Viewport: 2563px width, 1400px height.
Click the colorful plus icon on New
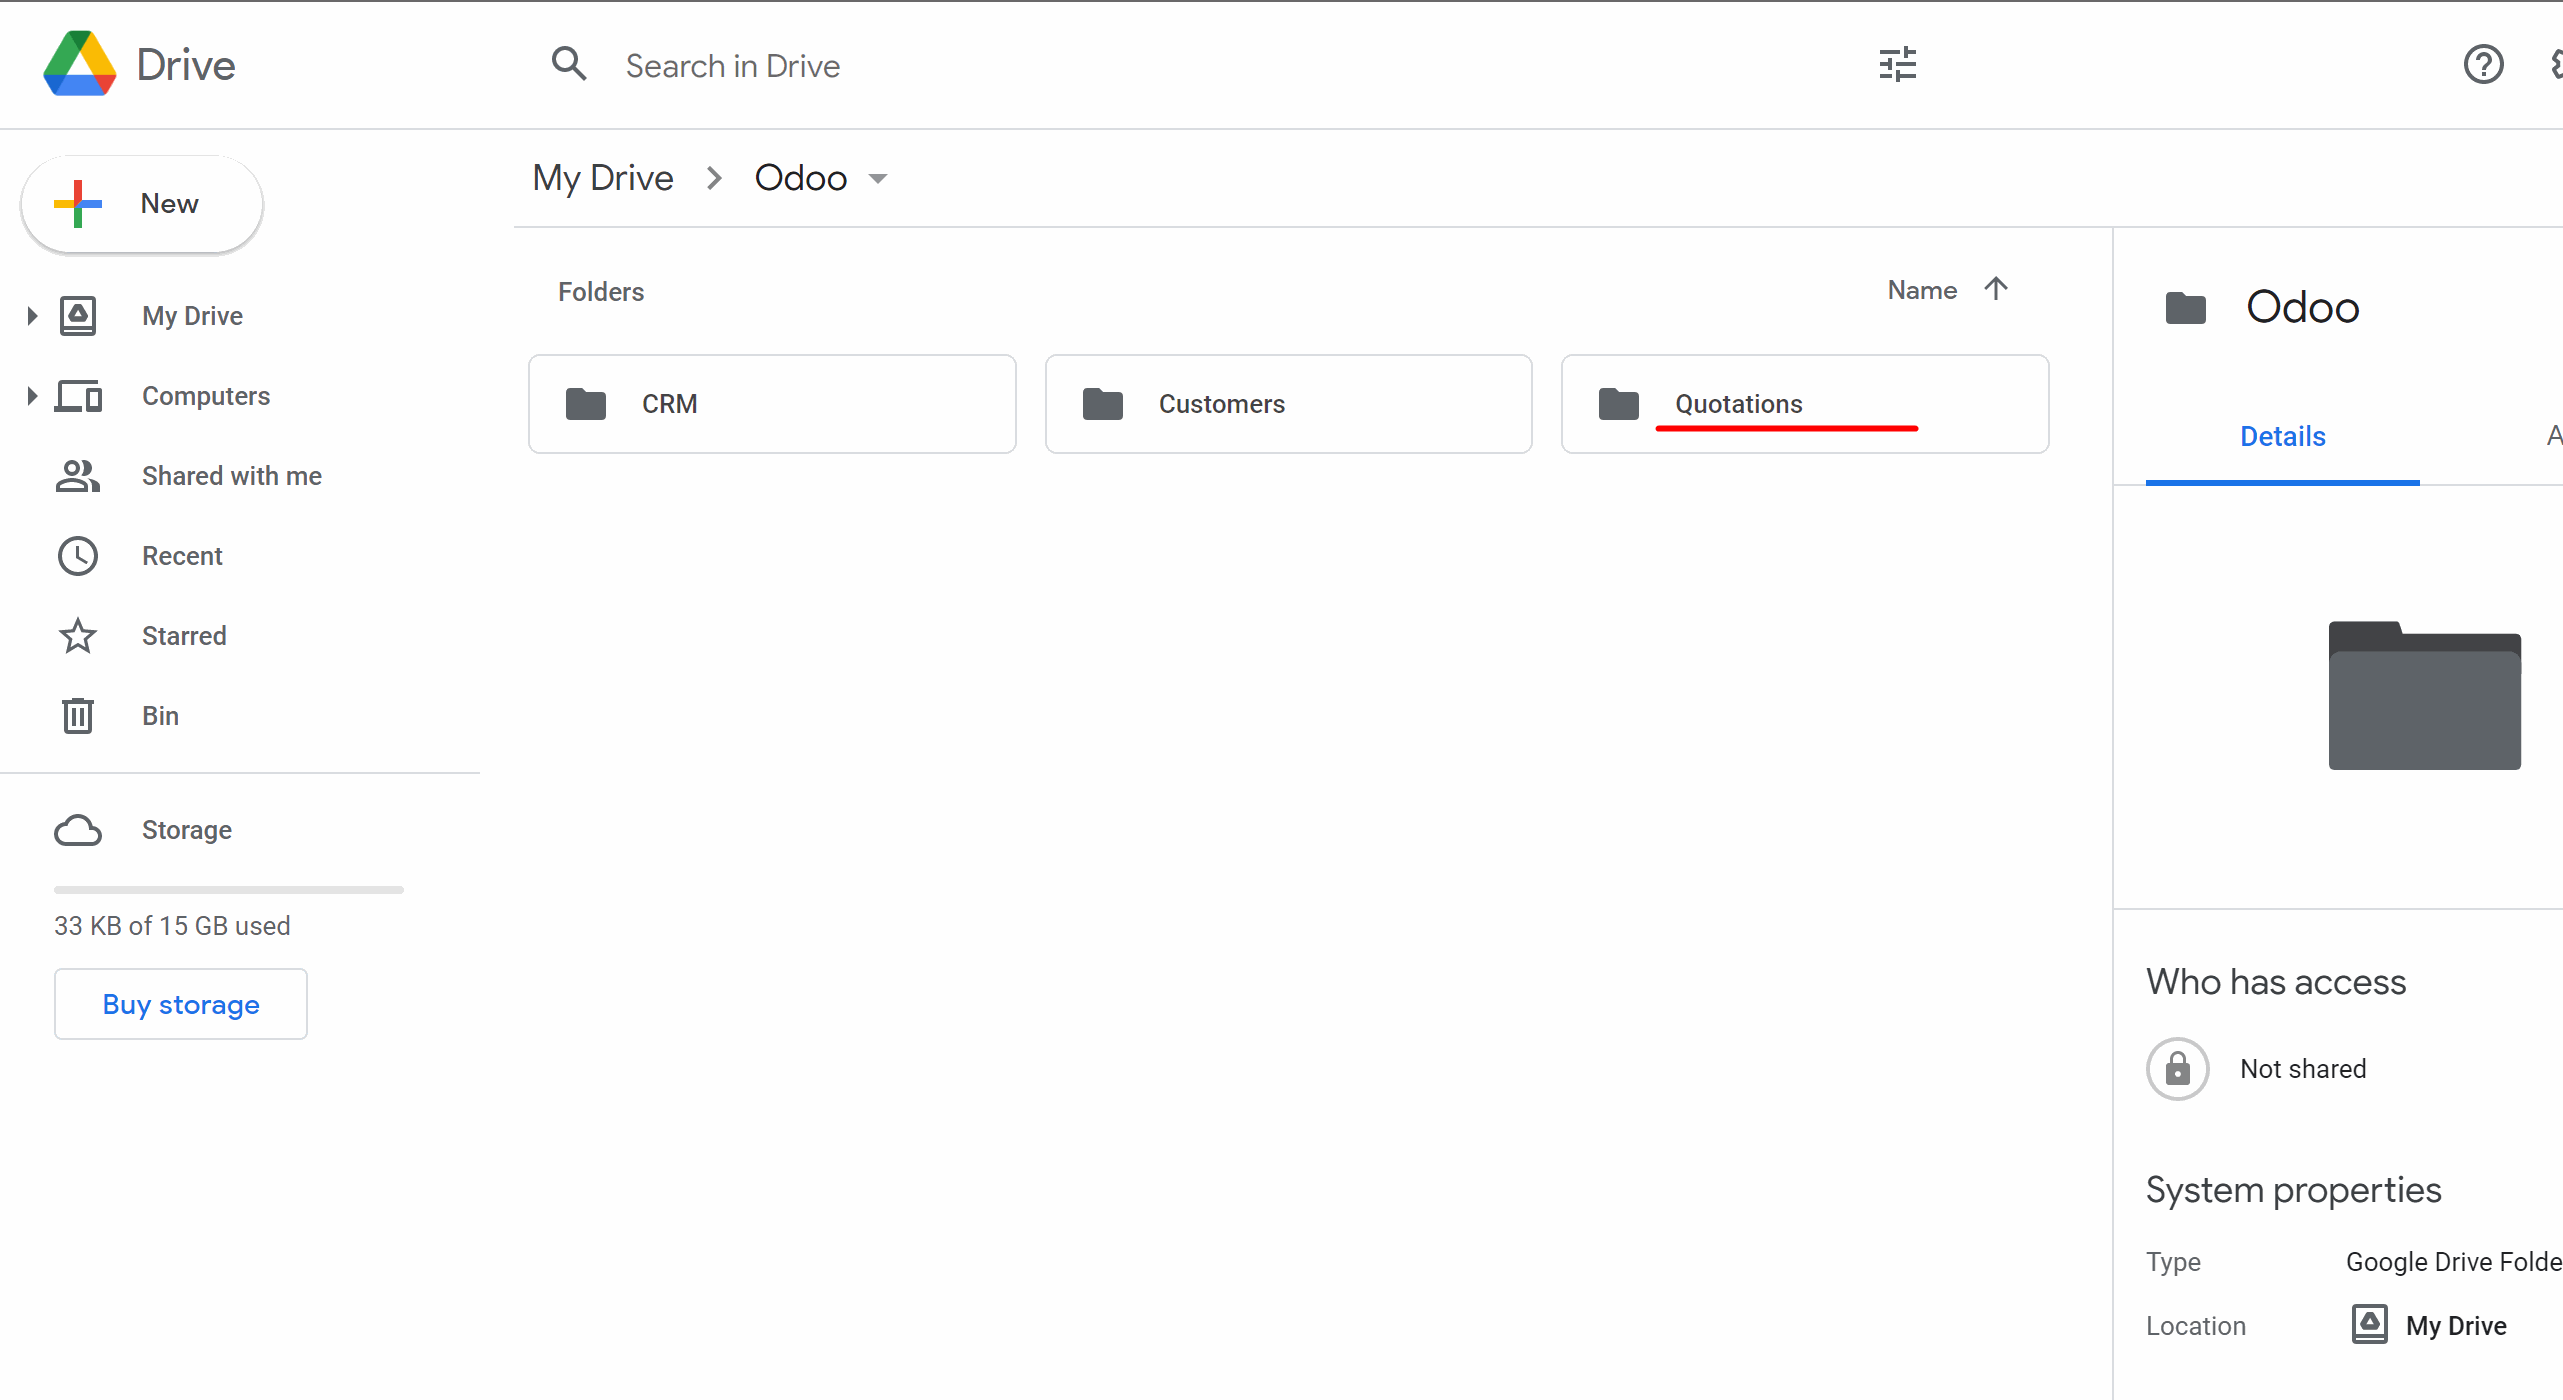click(x=78, y=204)
